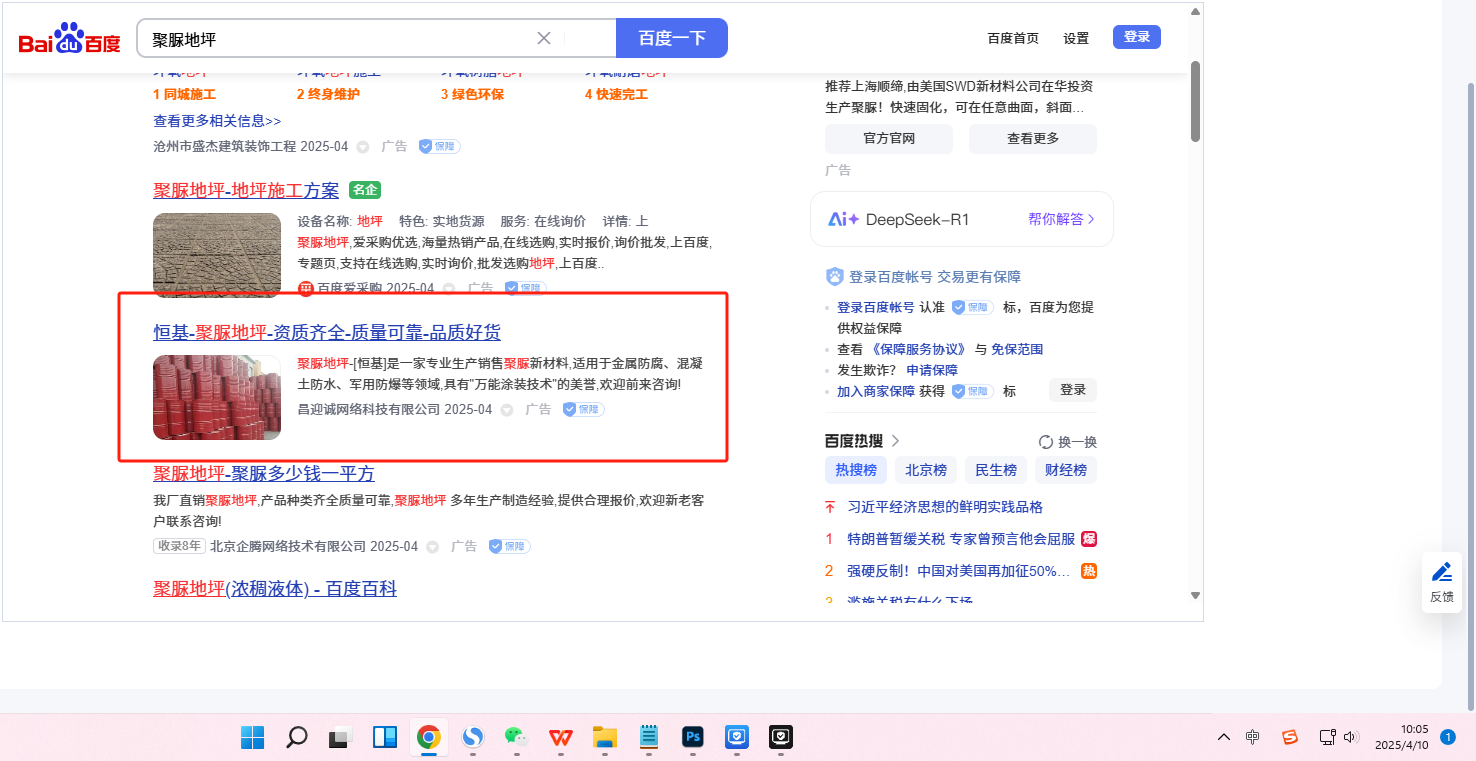This screenshot has height=761, width=1476.
Task: Toggle Chinese input mode in system tray
Action: coord(1253,738)
